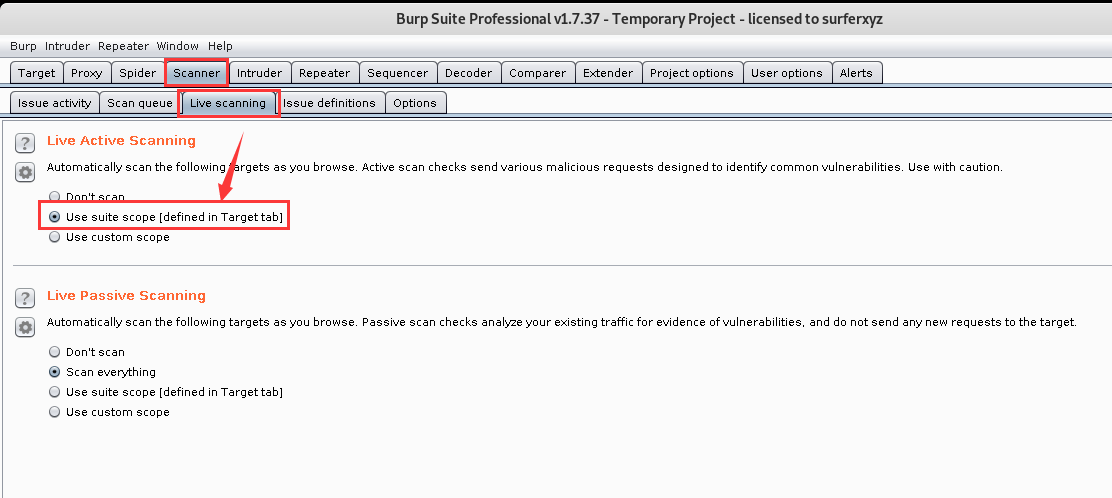This screenshot has height=498, width=1112.
Task: Switch to the Alerts tab
Action: (x=856, y=73)
